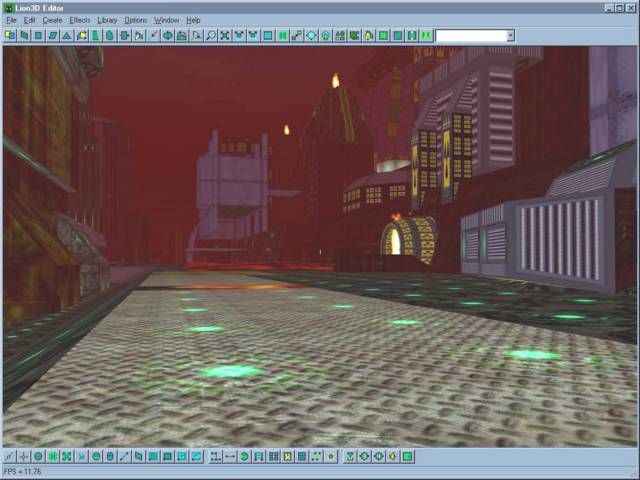This screenshot has height=480, width=640.
Task: Open the Effects menu
Action: tap(80, 20)
